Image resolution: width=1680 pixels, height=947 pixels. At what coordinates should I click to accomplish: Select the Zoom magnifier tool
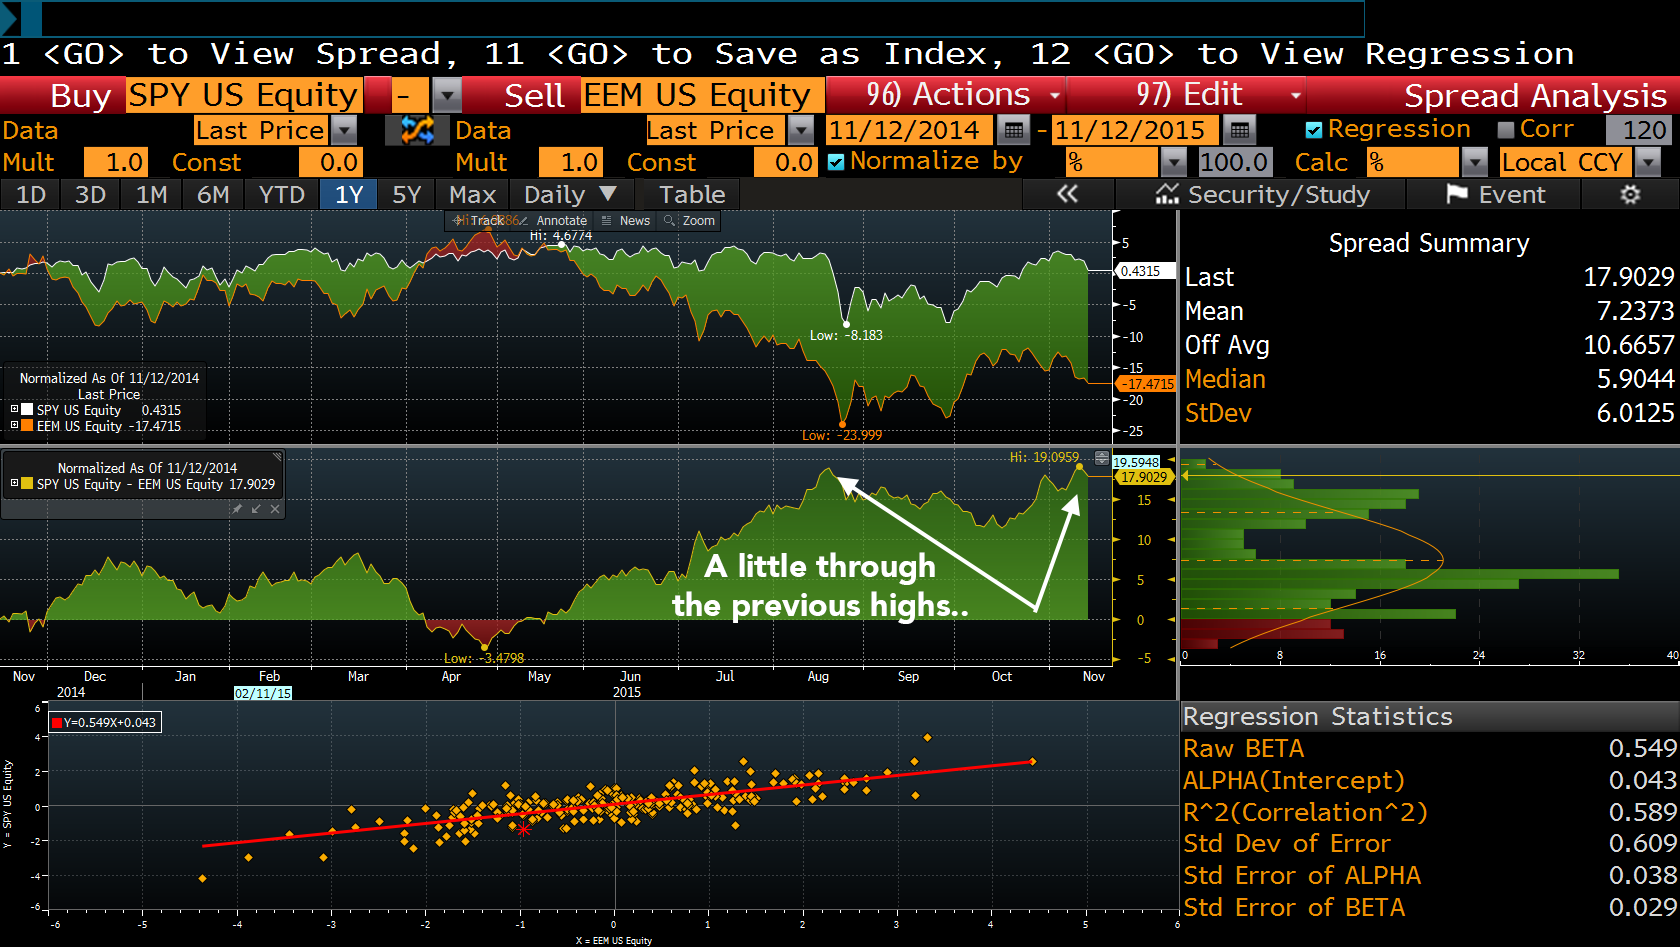[690, 221]
